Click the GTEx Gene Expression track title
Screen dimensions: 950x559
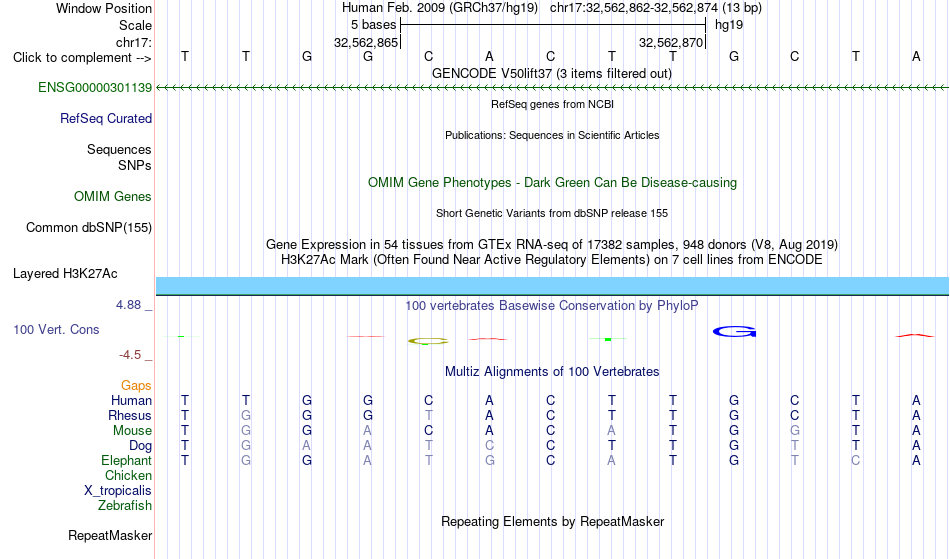[x=552, y=245]
